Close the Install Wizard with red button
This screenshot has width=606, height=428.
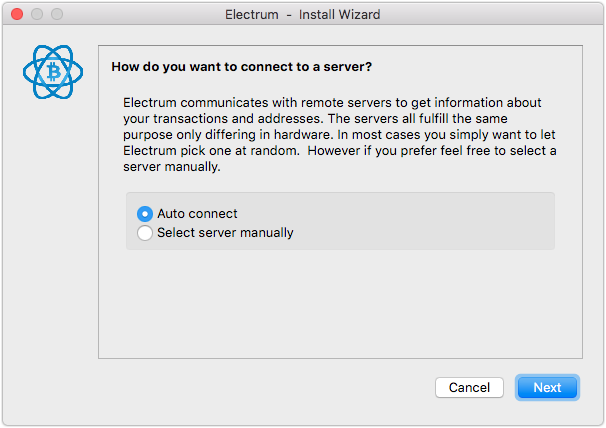pos(17,14)
